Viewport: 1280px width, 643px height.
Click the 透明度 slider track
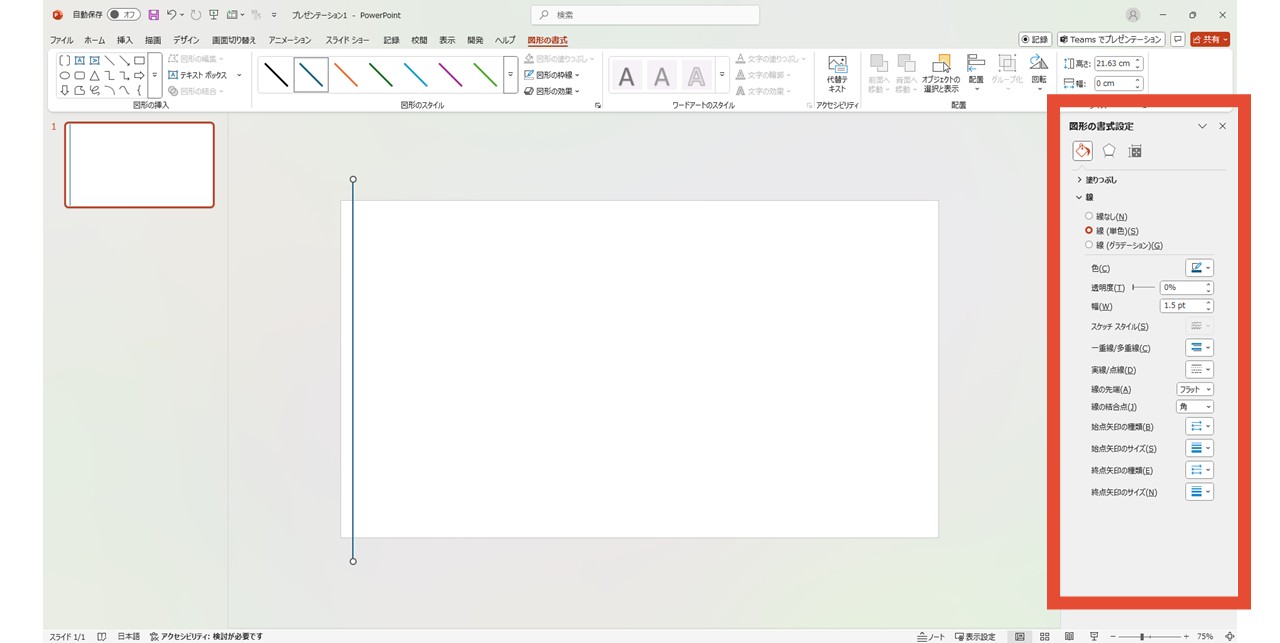1143,287
